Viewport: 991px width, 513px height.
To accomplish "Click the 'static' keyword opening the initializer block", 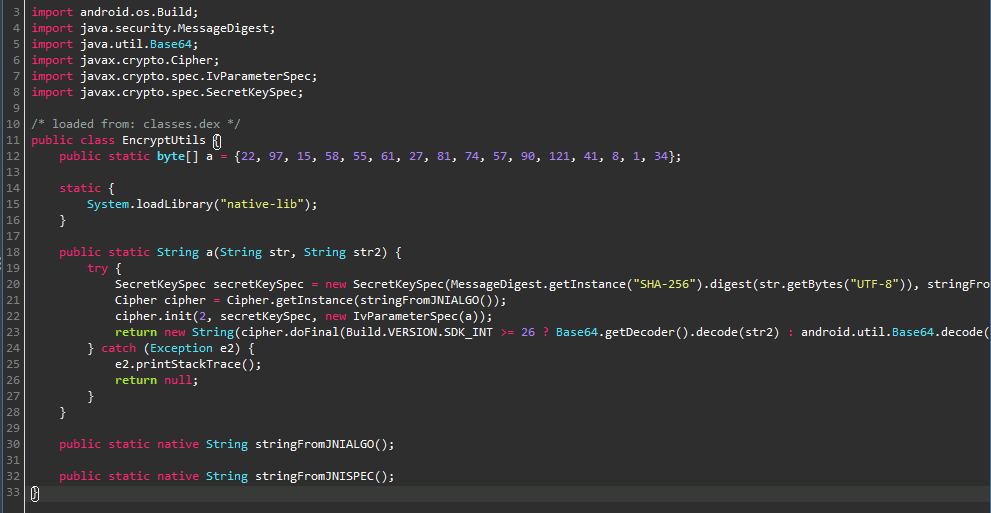I will [x=80, y=188].
